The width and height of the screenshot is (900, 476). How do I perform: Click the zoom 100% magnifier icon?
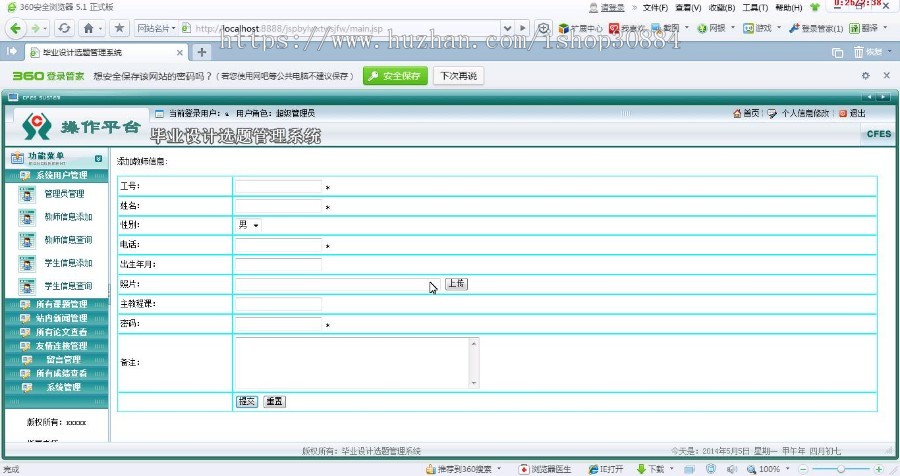[751, 469]
